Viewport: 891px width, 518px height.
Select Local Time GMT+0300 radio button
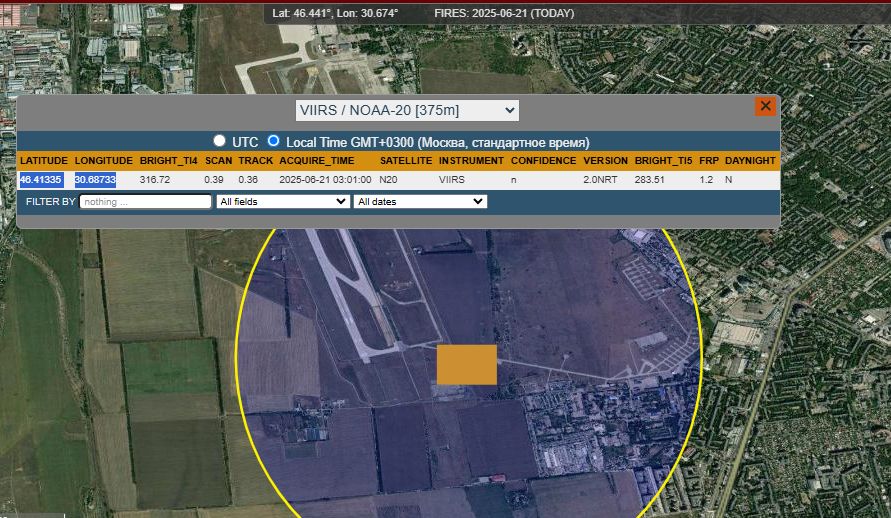click(x=273, y=140)
